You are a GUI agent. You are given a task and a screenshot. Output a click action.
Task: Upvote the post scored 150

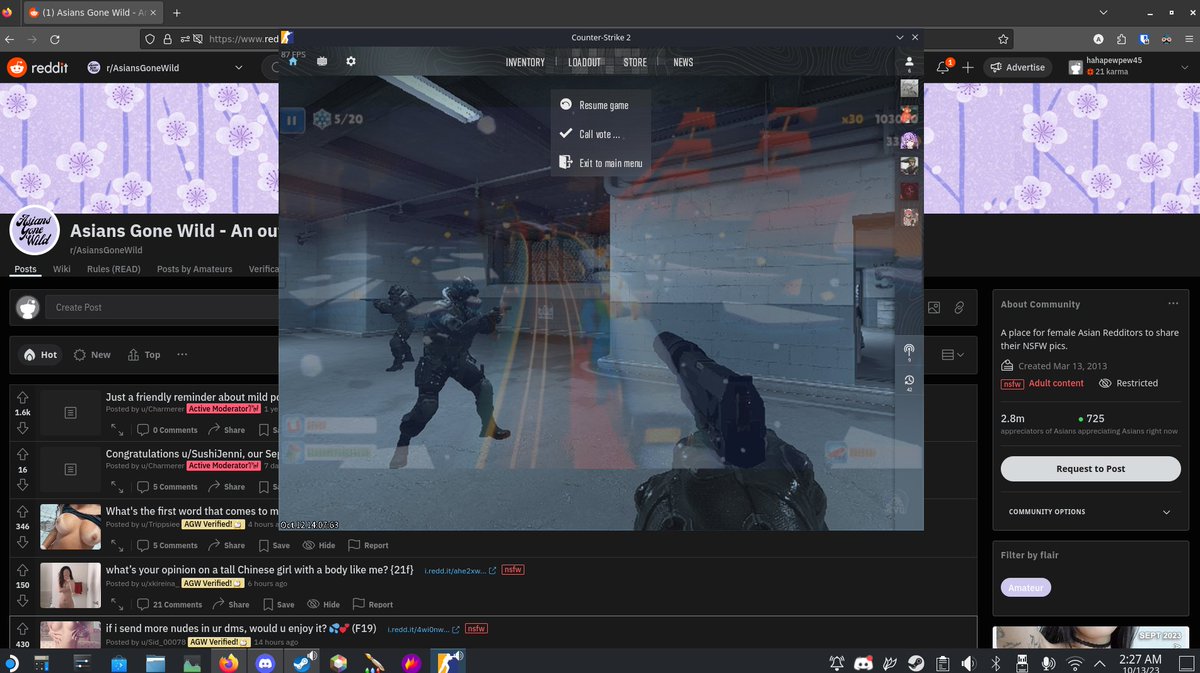[x=22, y=570]
